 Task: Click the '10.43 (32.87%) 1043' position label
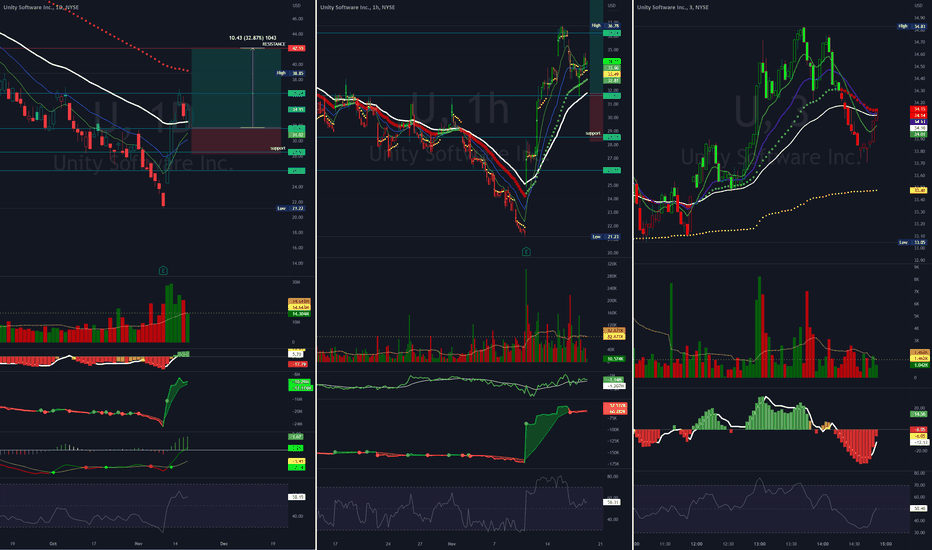253,37
